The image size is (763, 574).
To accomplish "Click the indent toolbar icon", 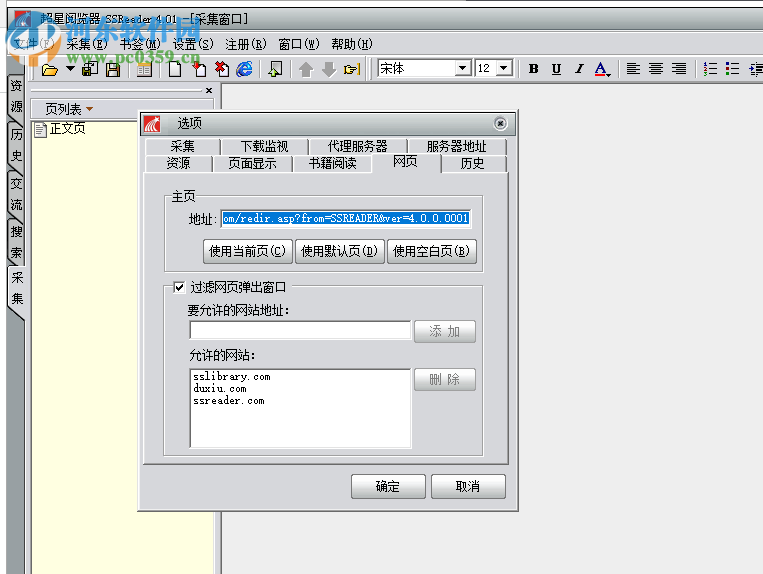I will tap(756, 70).
